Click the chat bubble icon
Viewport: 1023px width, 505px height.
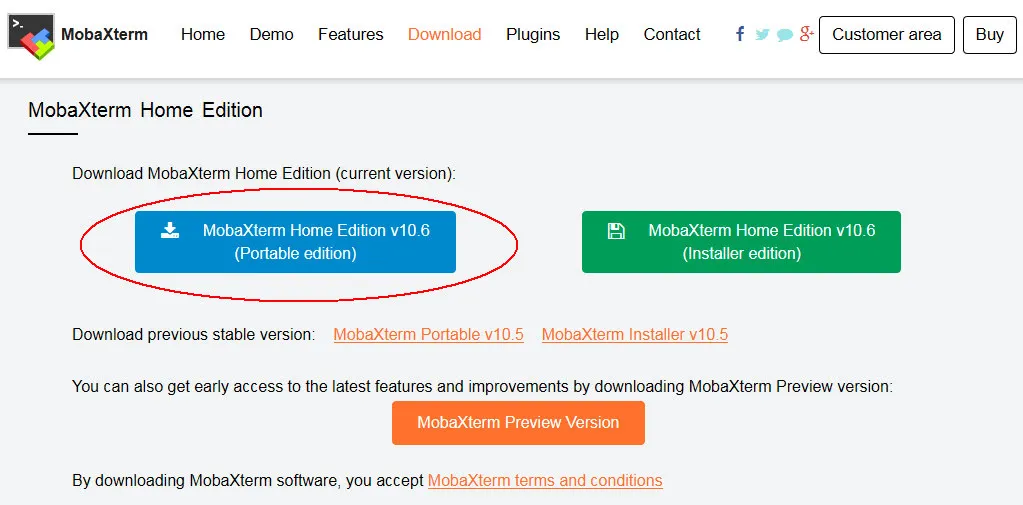coord(785,35)
